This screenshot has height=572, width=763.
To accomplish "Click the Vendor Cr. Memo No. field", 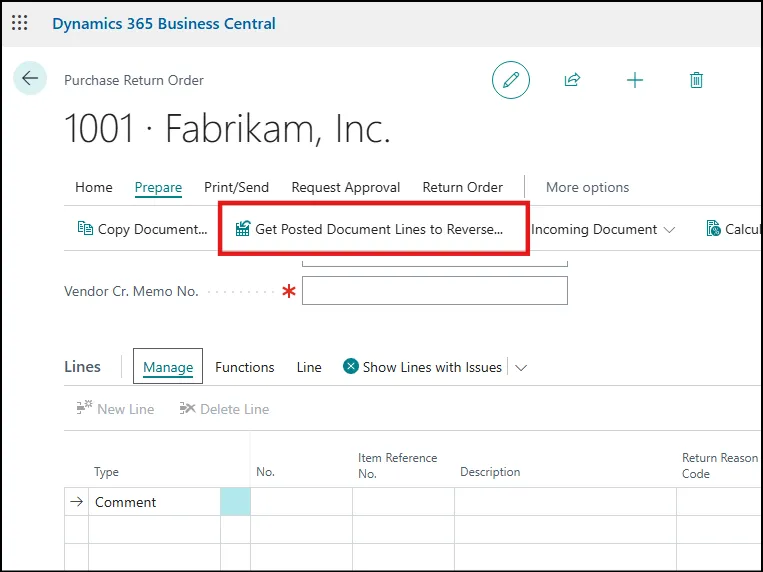I will (435, 291).
